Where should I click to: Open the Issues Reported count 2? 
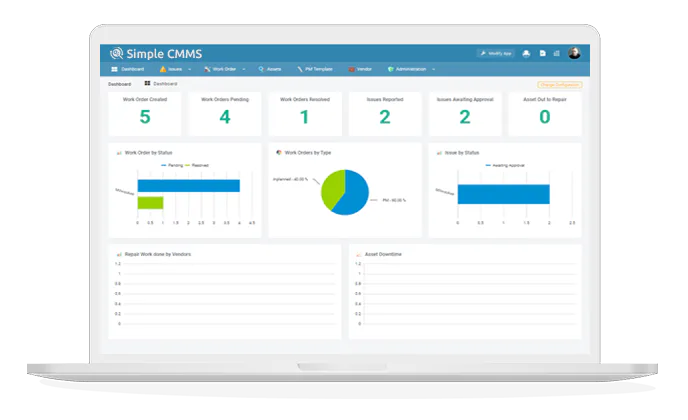[385, 117]
